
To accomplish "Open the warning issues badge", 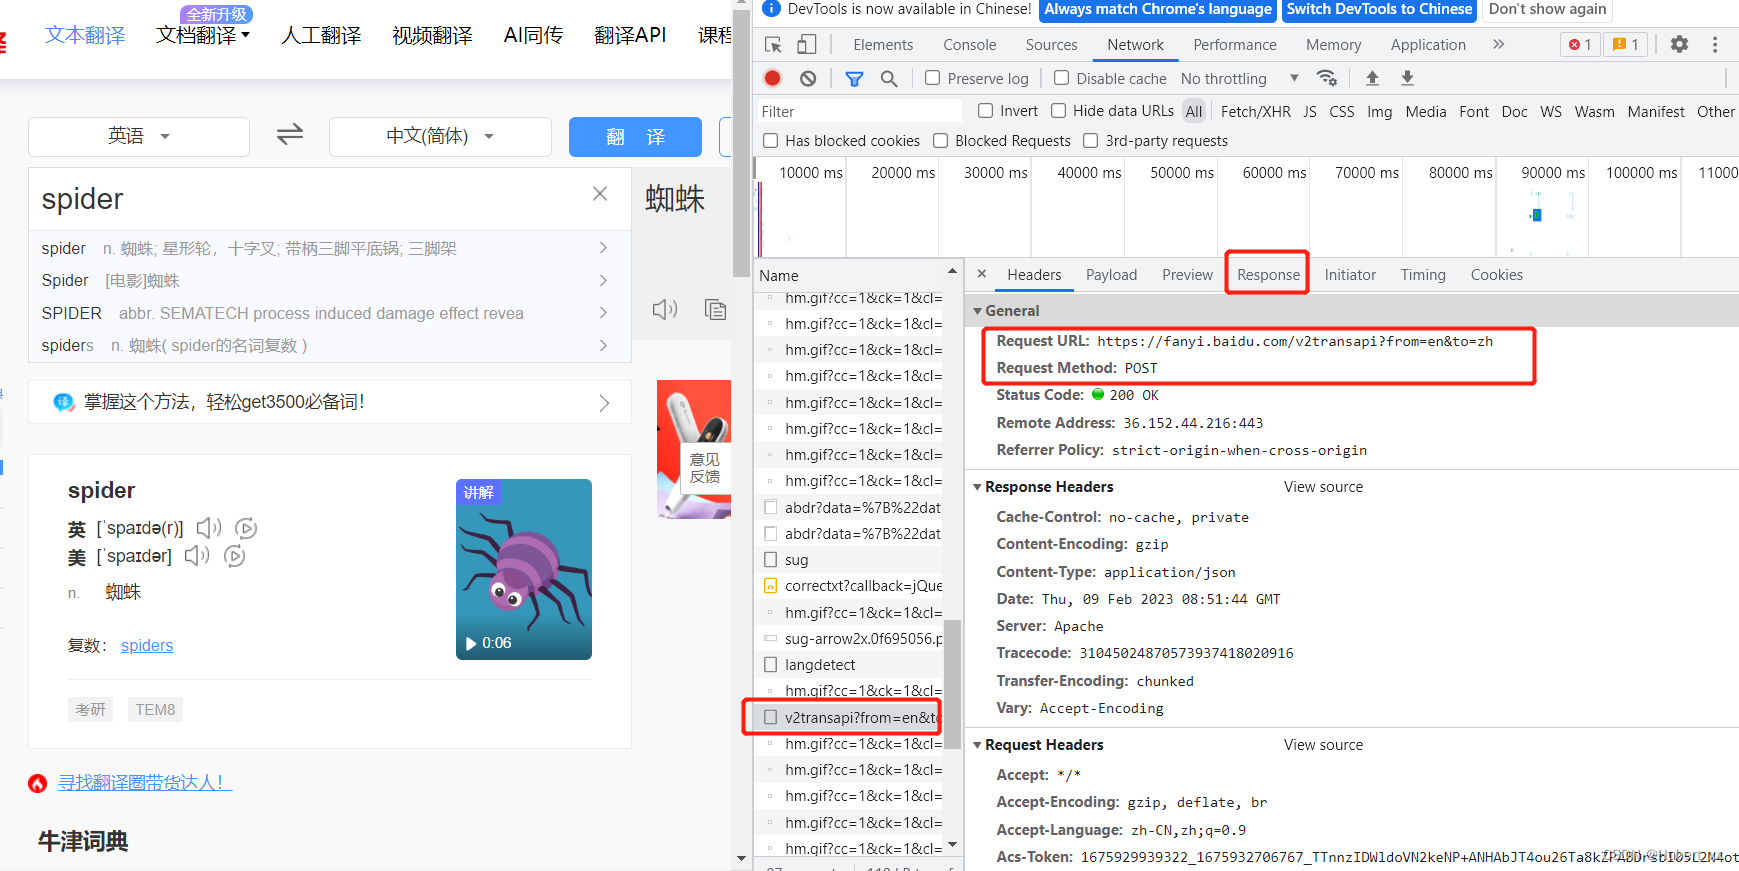I will pyautogui.click(x=1626, y=44).
